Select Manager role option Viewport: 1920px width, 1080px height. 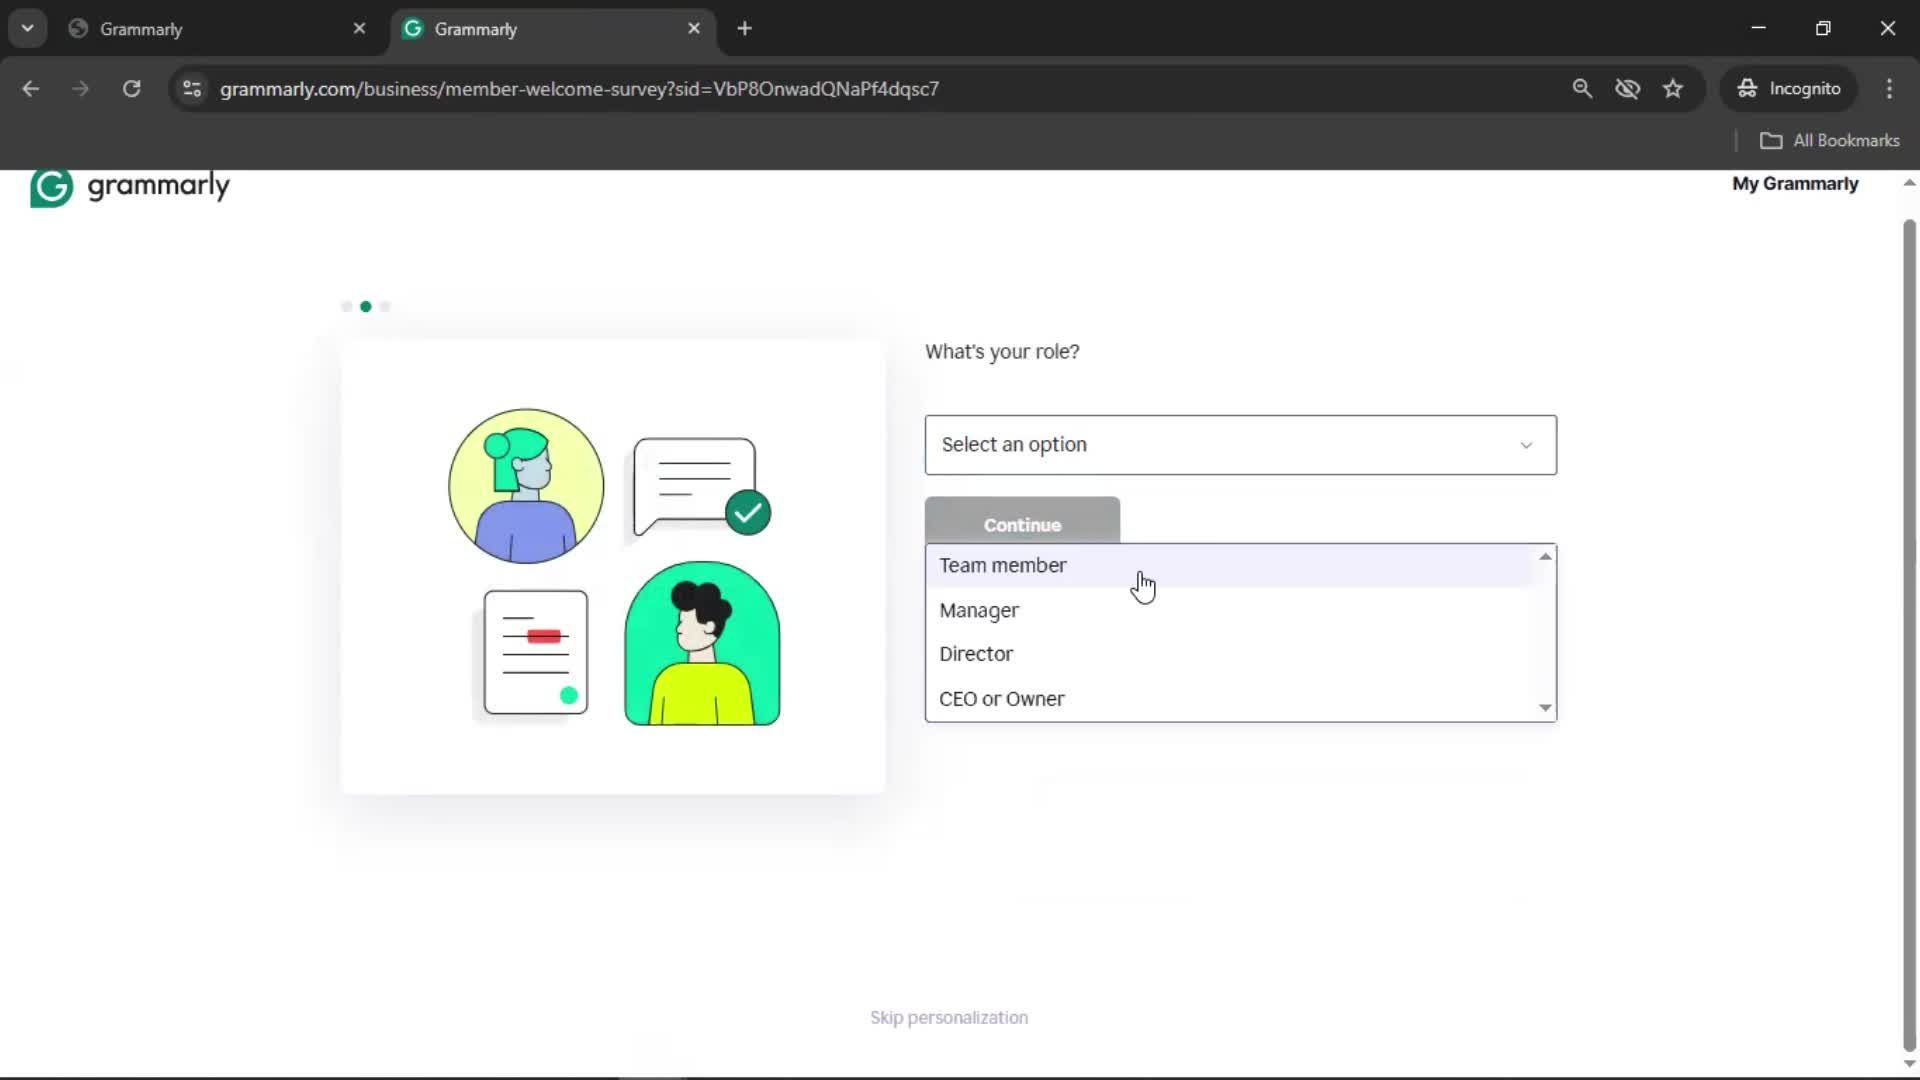(979, 610)
